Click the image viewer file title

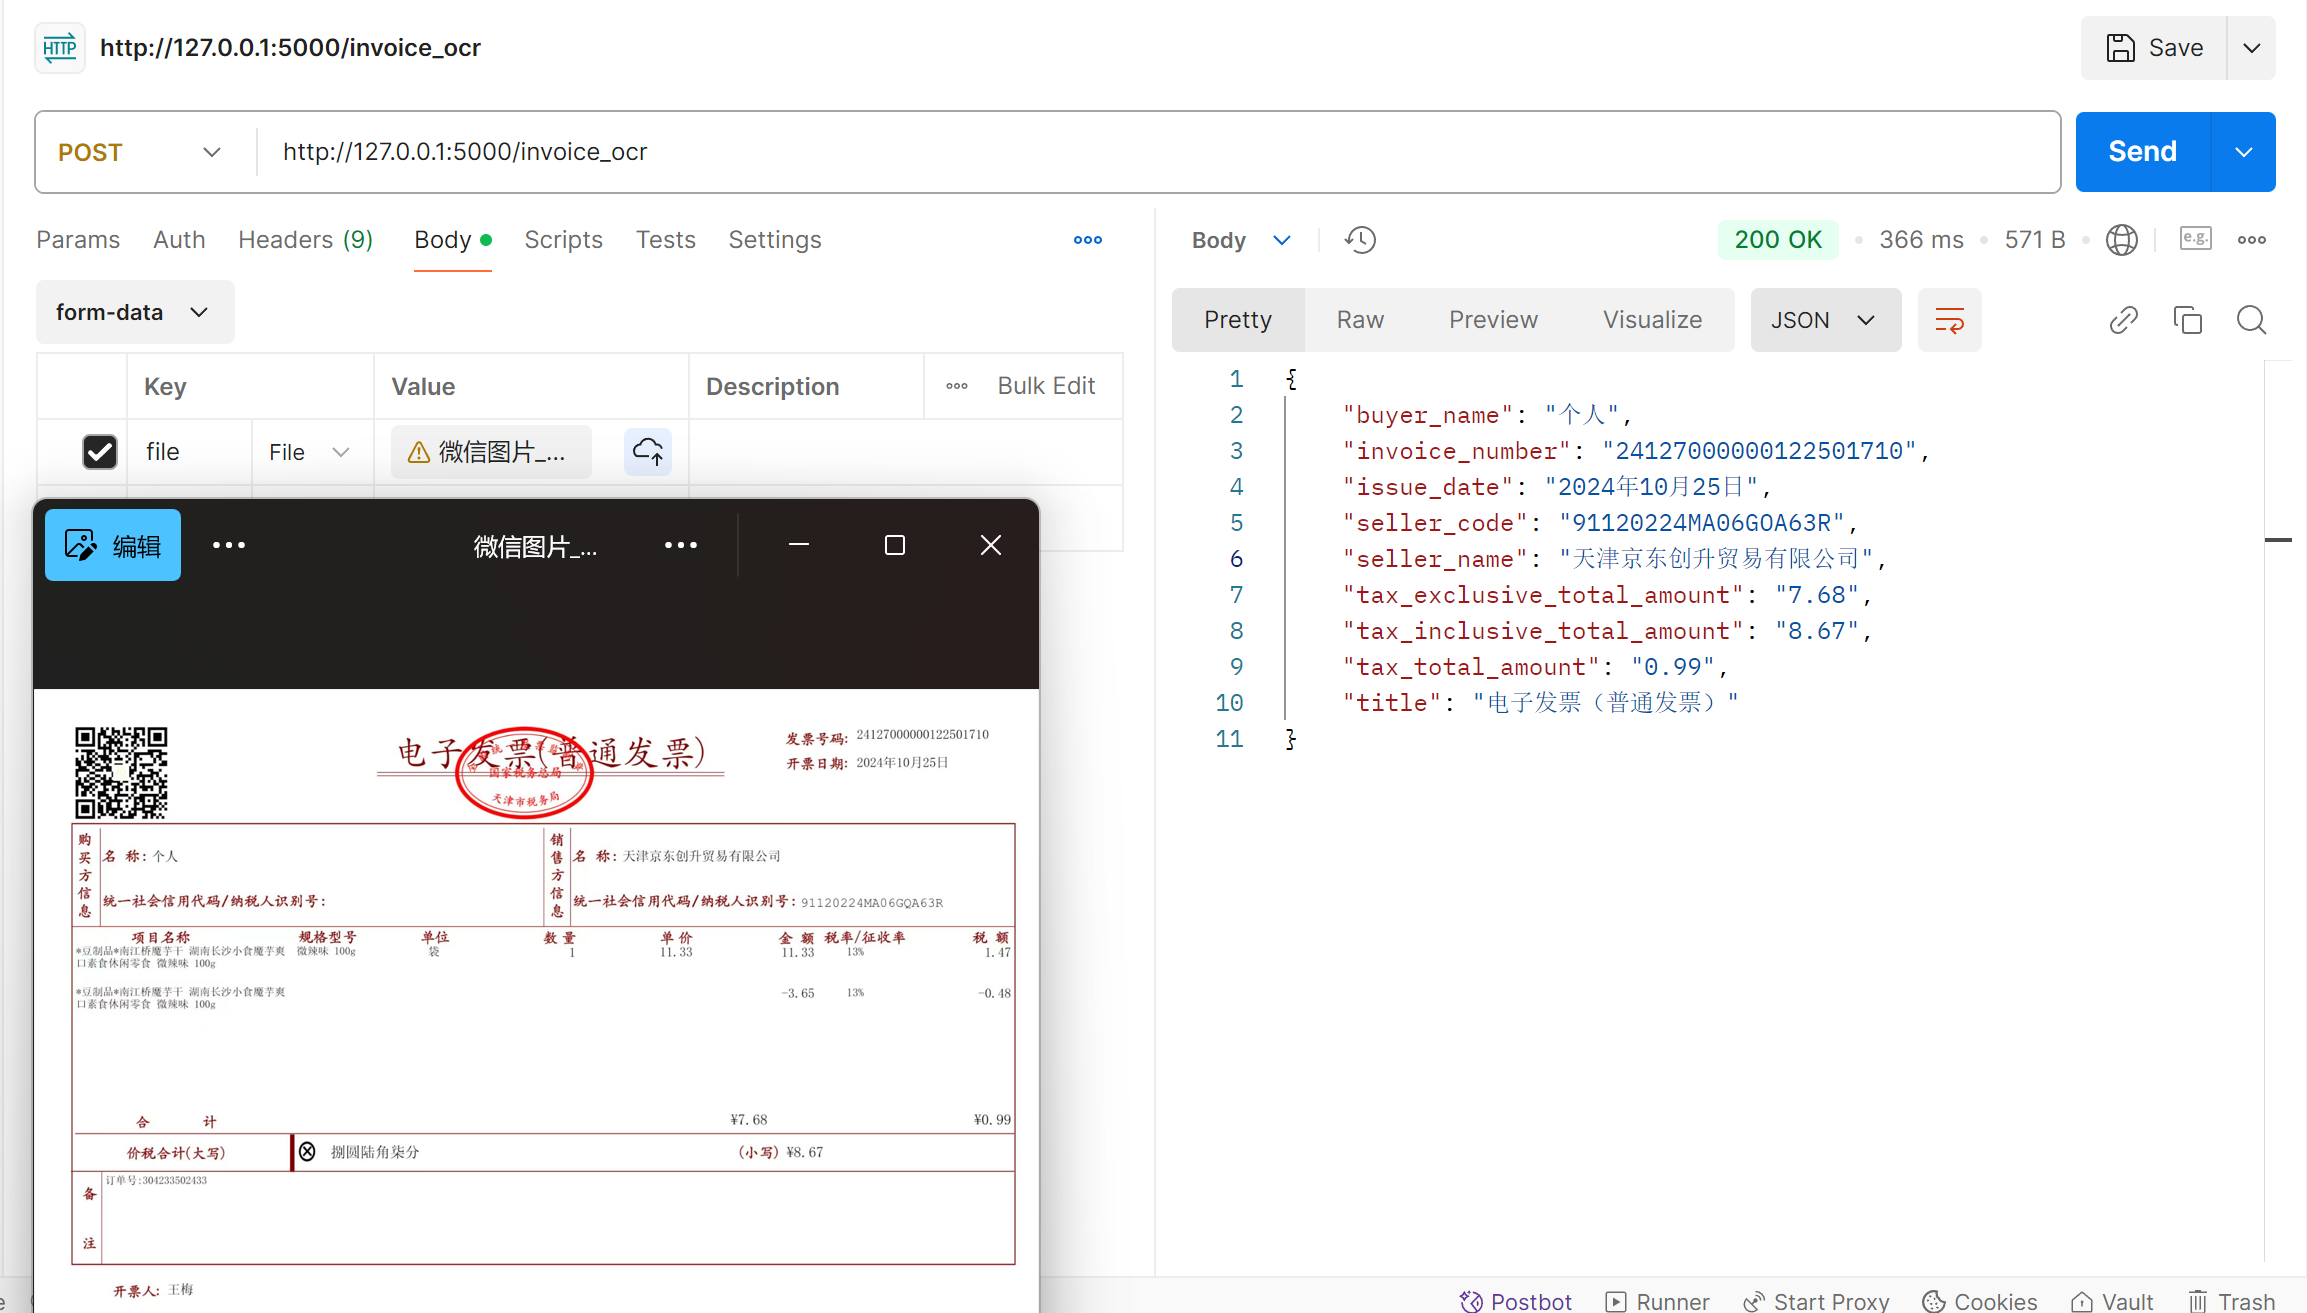(535, 546)
